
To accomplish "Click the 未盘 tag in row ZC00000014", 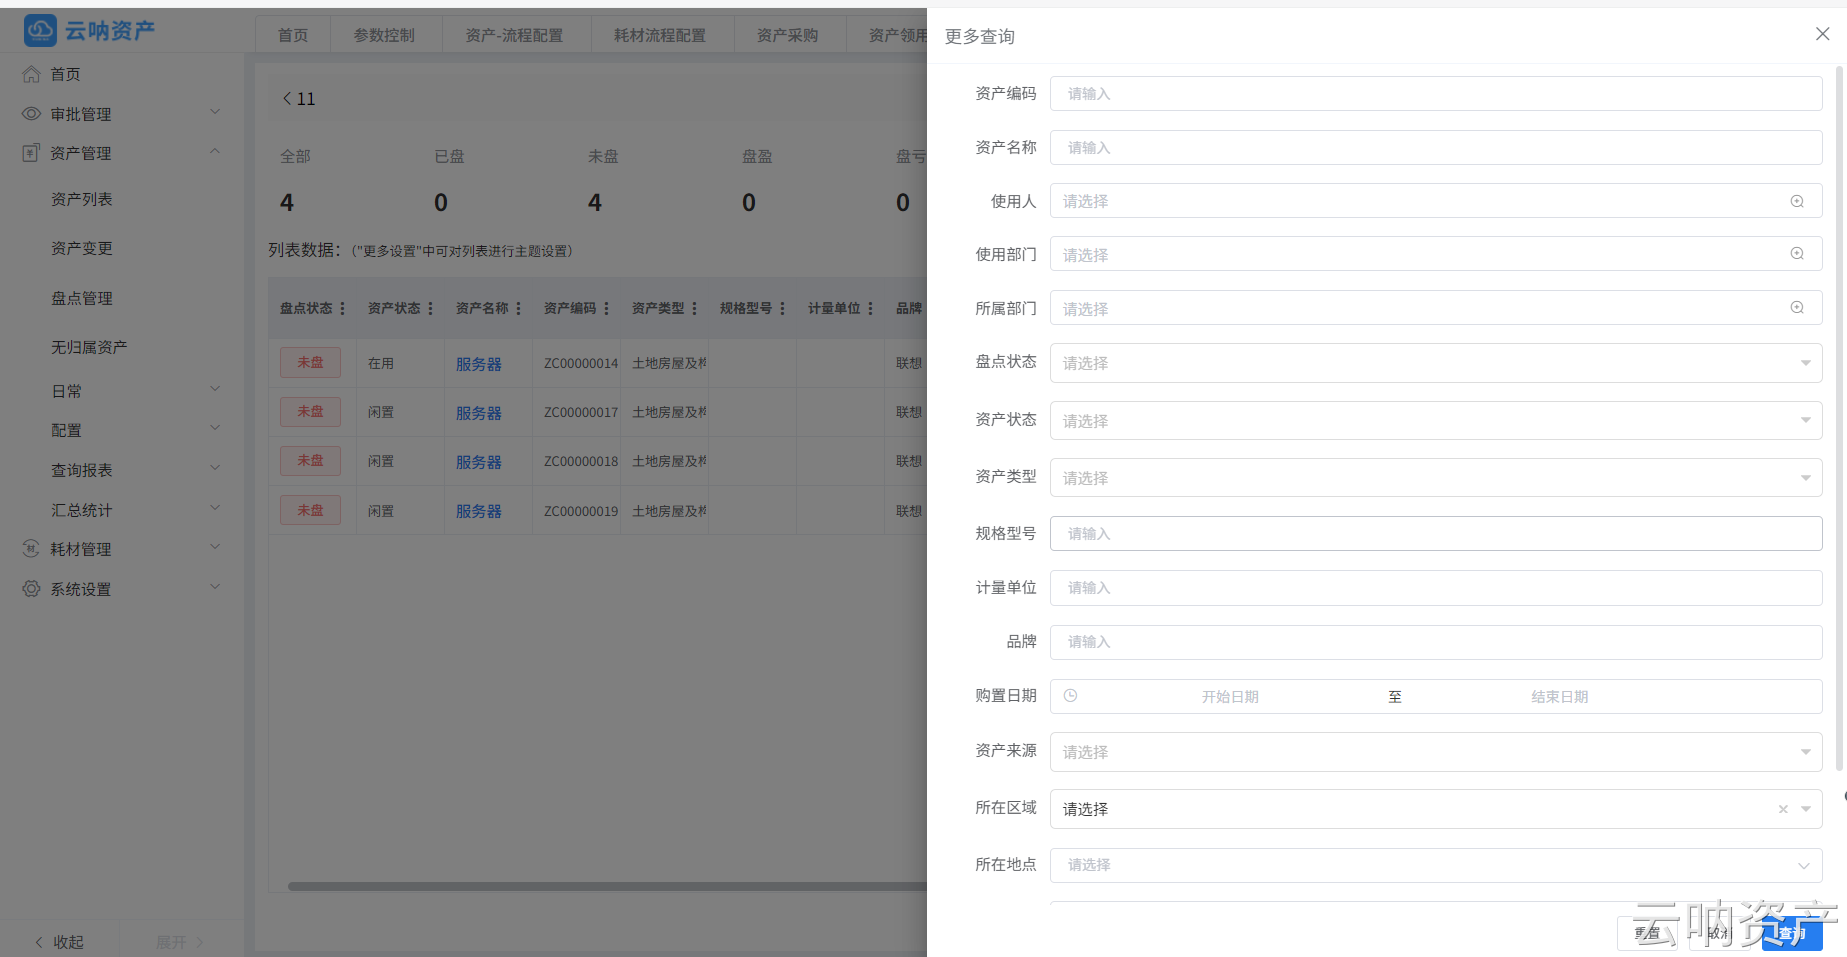I will tap(310, 362).
